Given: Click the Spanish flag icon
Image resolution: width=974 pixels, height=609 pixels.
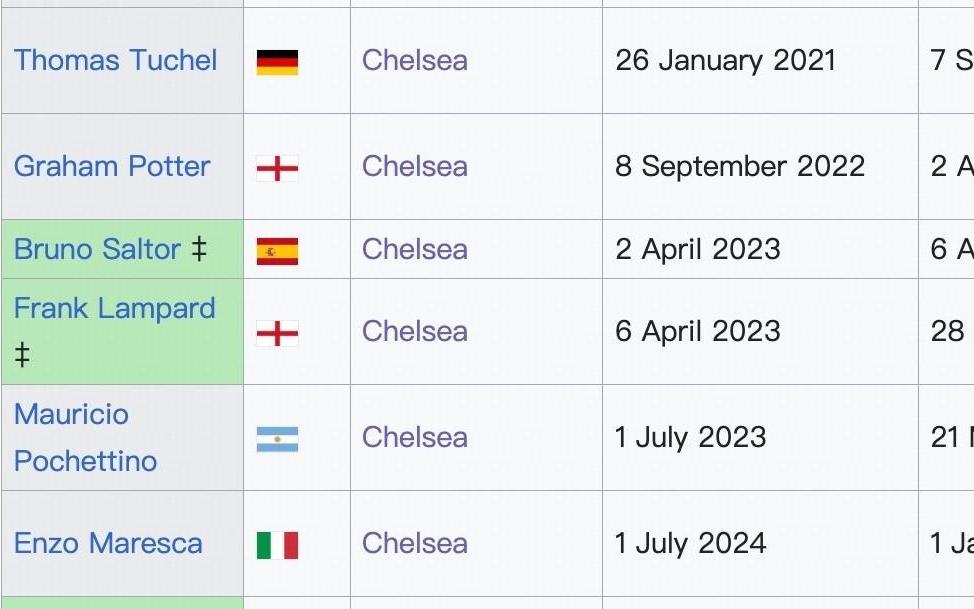Looking at the screenshot, I should pyautogui.click(x=277, y=251).
